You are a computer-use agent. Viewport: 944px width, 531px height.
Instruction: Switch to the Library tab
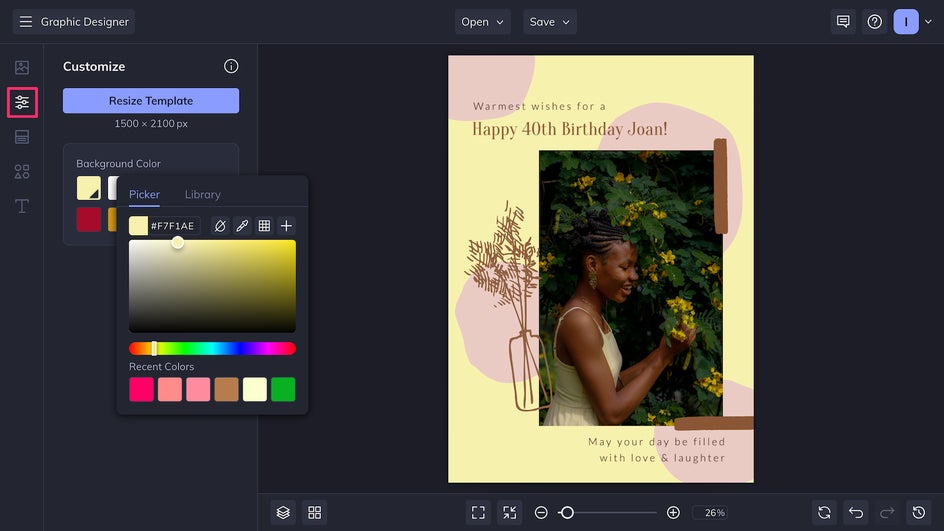pyautogui.click(x=202, y=194)
